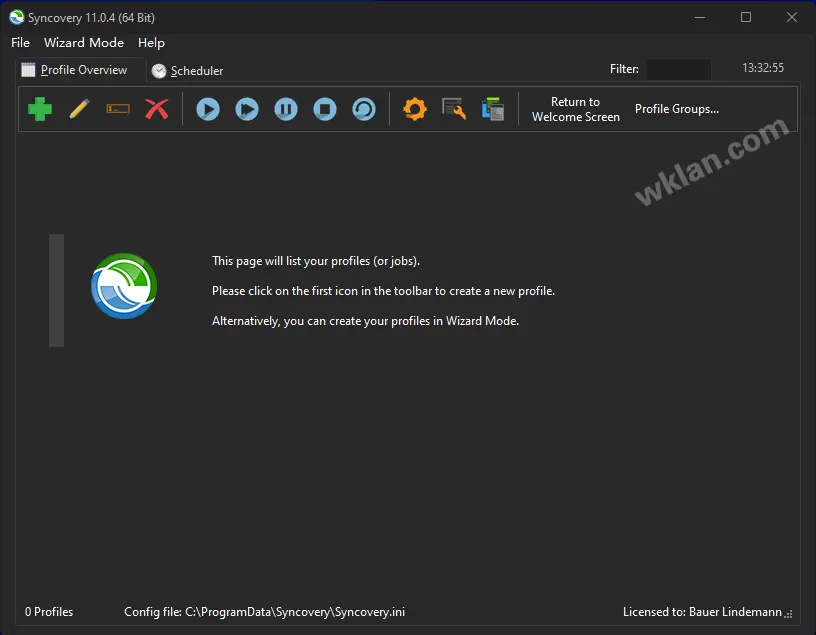Run profile in background with second play icon
816x635 pixels.
point(247,109)
